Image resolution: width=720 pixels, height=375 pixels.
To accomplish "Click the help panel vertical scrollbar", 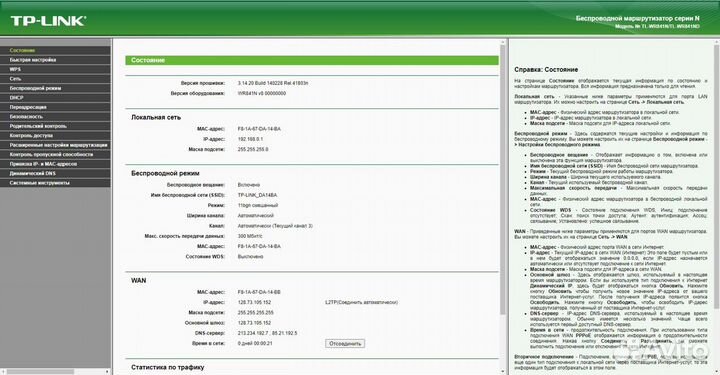I will tap(716, 177).
